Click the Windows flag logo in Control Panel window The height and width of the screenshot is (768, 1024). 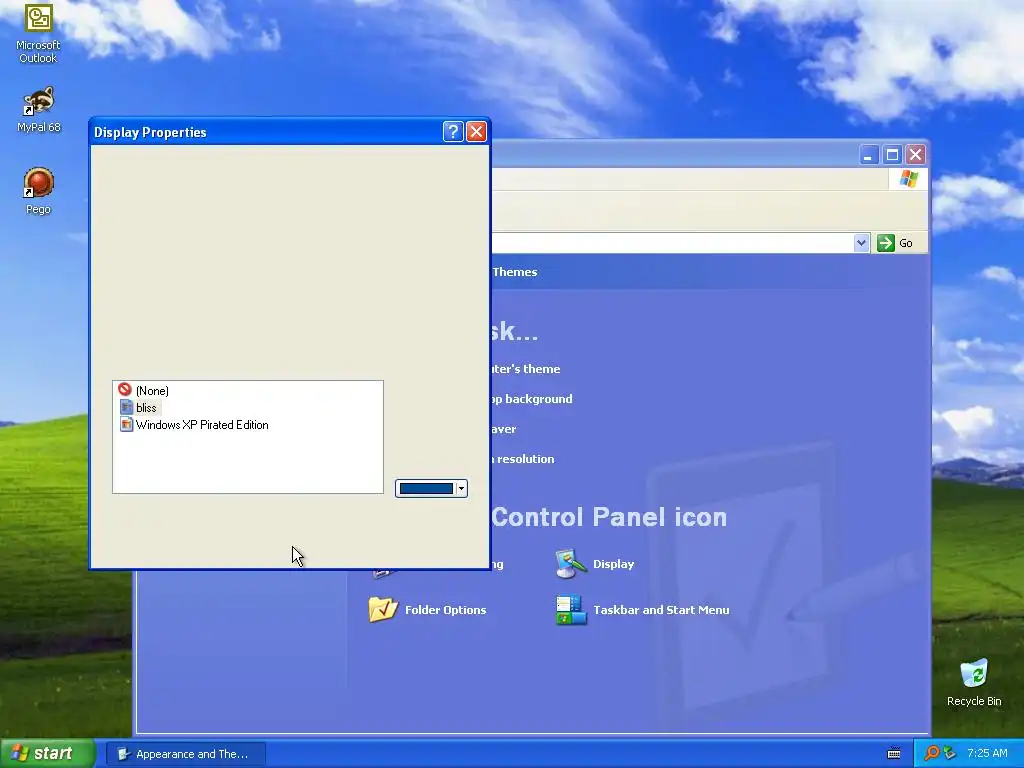click(908, 179)
